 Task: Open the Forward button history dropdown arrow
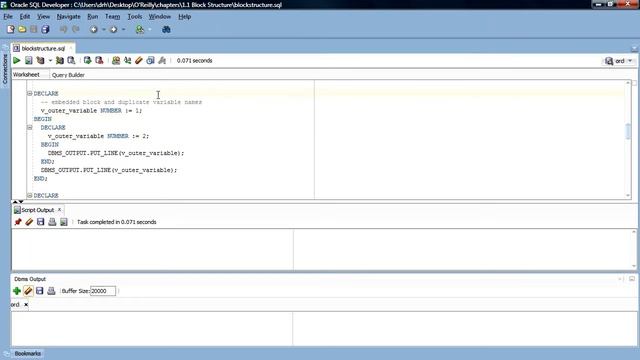pos(124,29)
